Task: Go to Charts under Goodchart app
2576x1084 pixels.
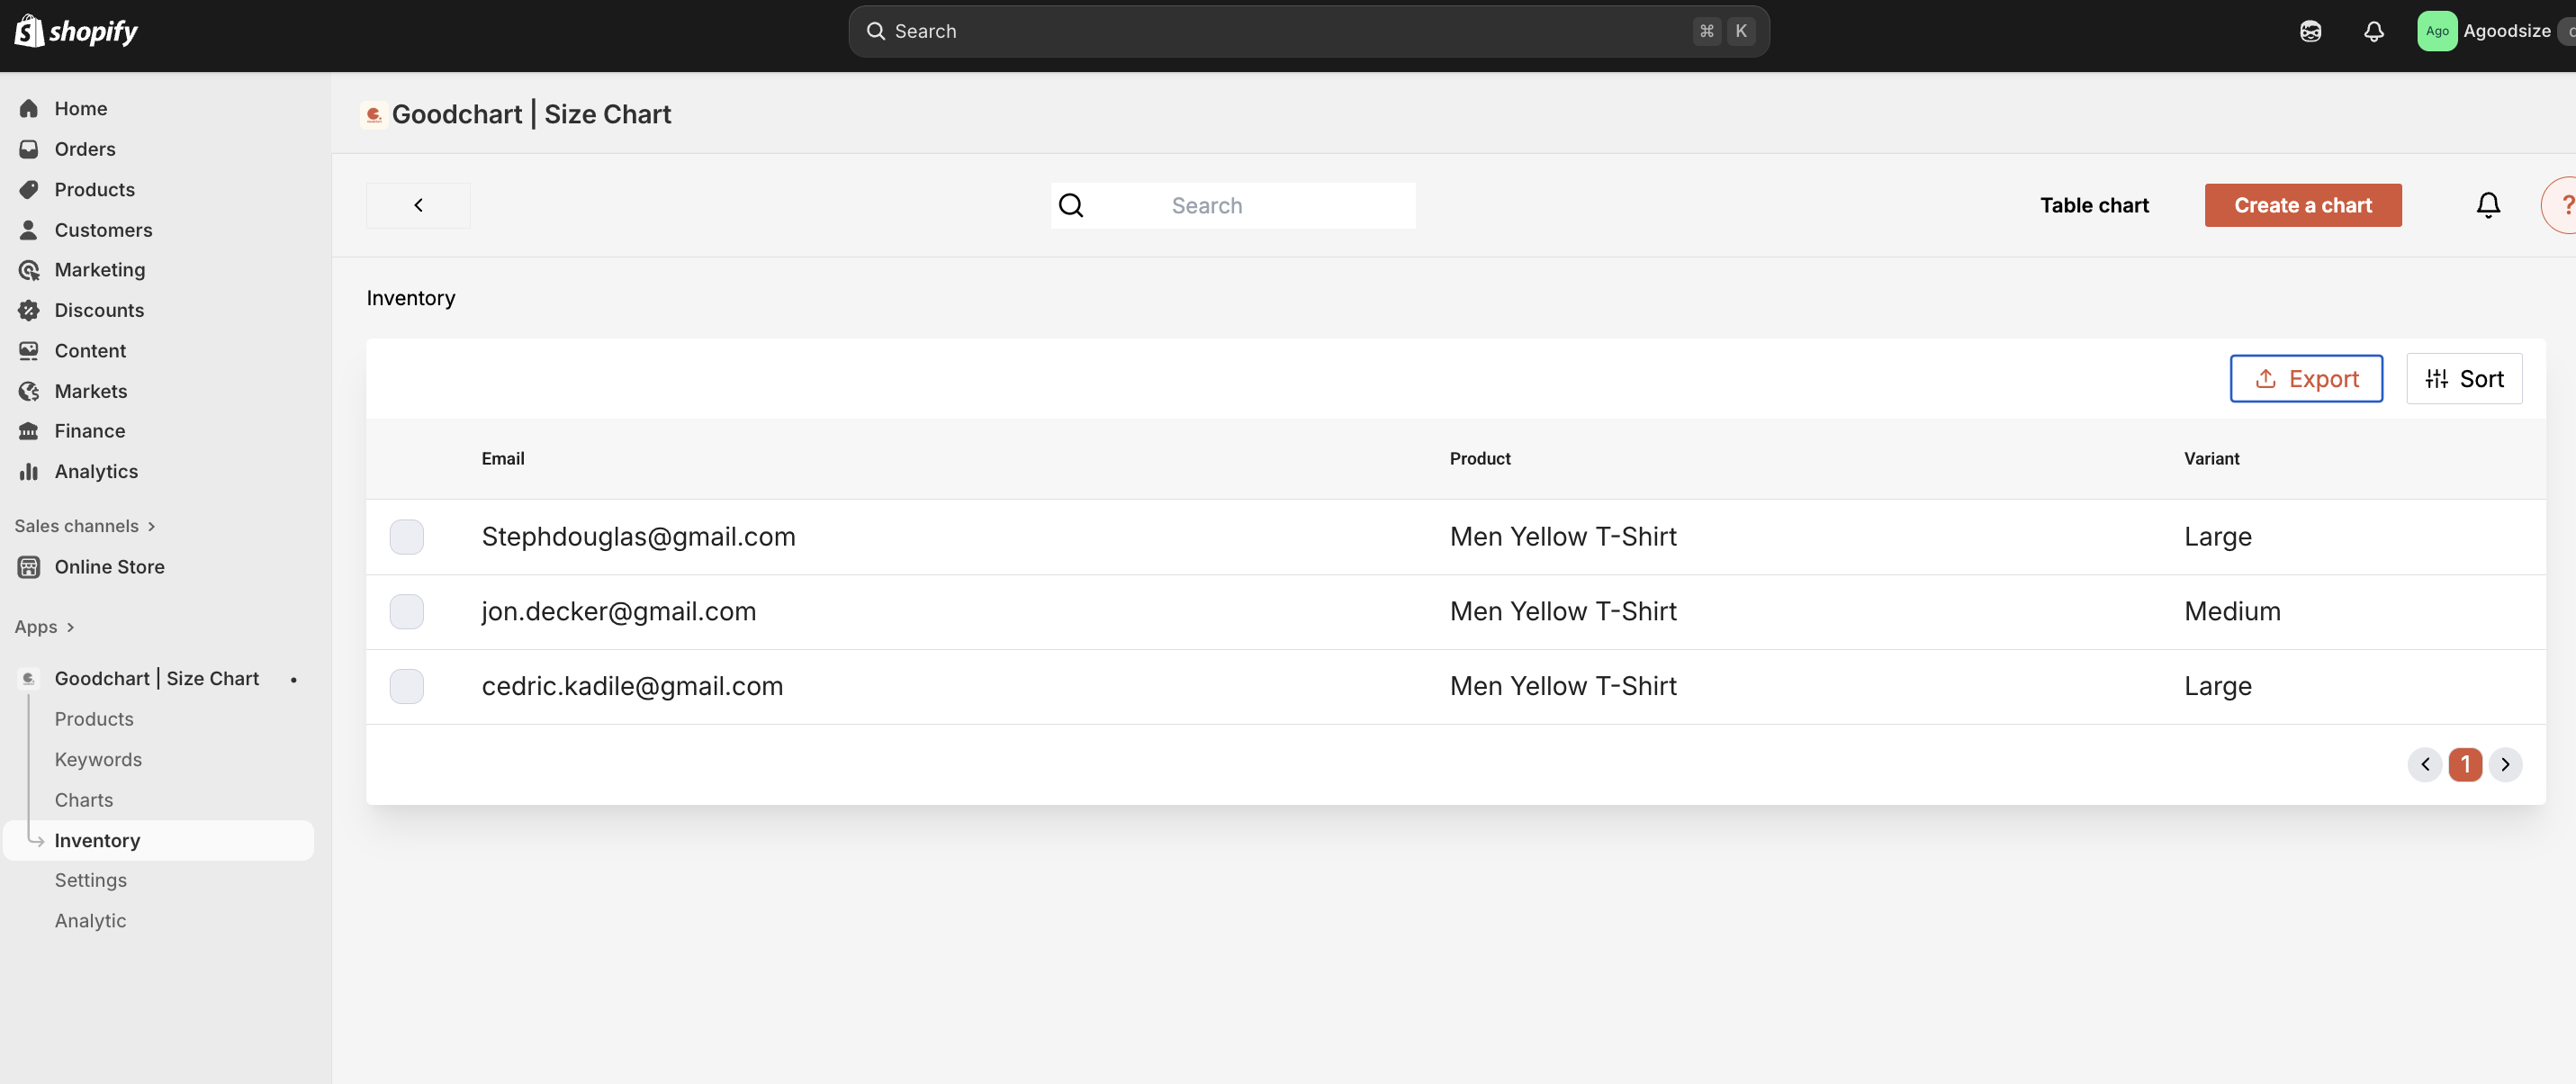Action: [84, 800]
